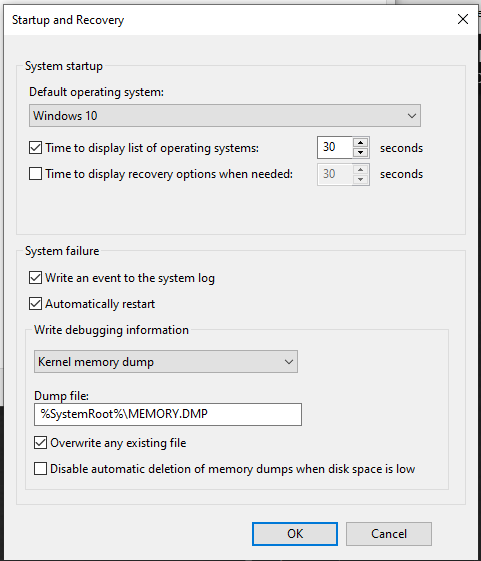Click the disabled recovery options seconds field
Image resolution: width=481 pixels, height=561 pixels.
335,174
